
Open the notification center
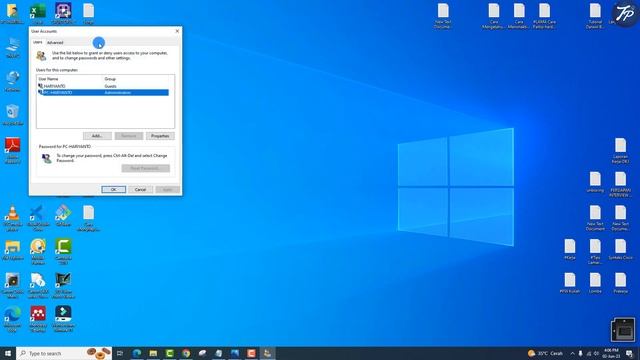pyautogui.click(x=629, y=353)
